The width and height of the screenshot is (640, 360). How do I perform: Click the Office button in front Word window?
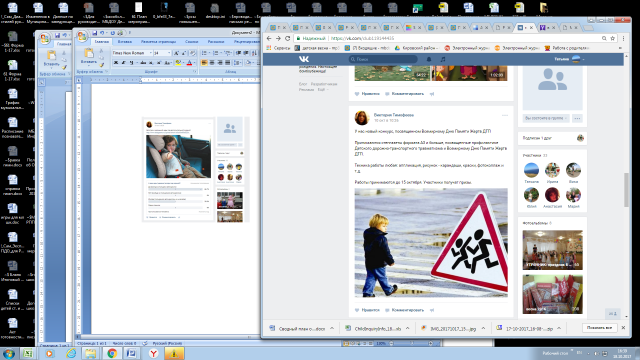pos(82,36)
